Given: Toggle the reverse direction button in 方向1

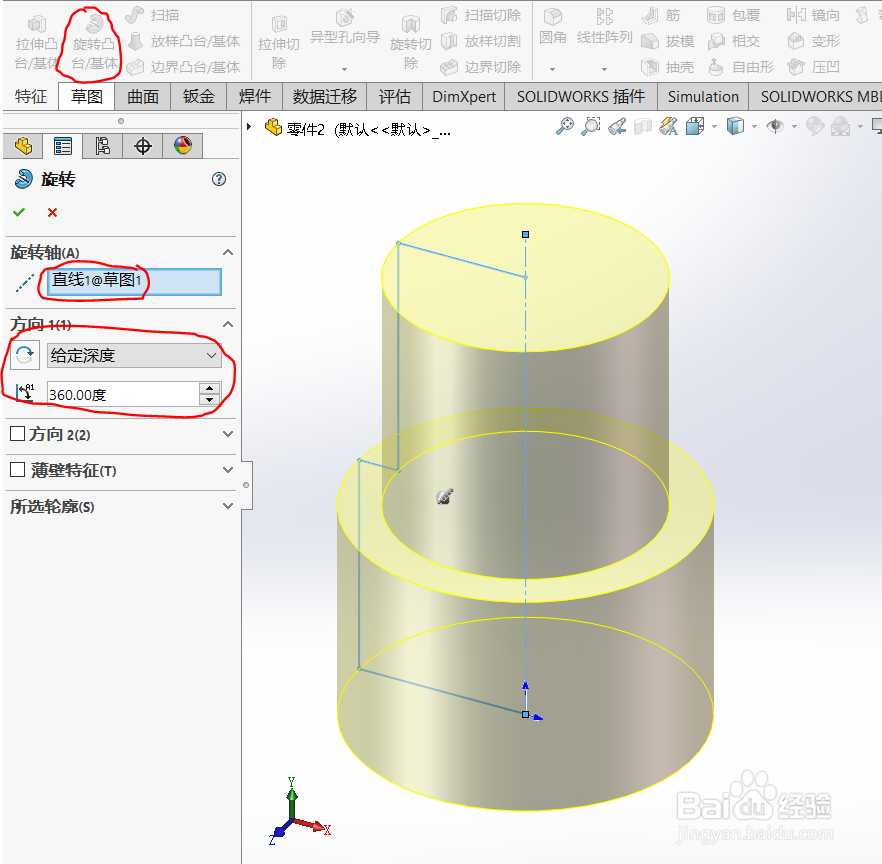Looking at the screenshot, I should (x=25, y=355).
